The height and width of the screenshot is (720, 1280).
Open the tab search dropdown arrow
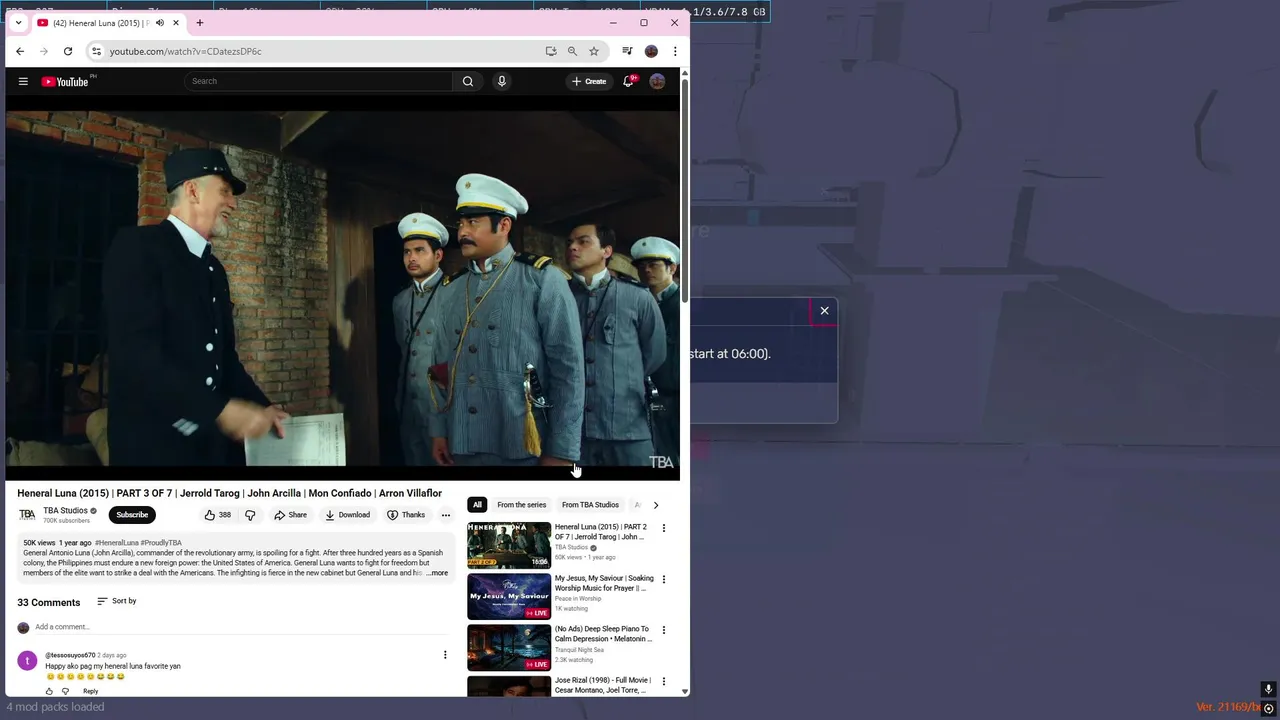(18, 23)
